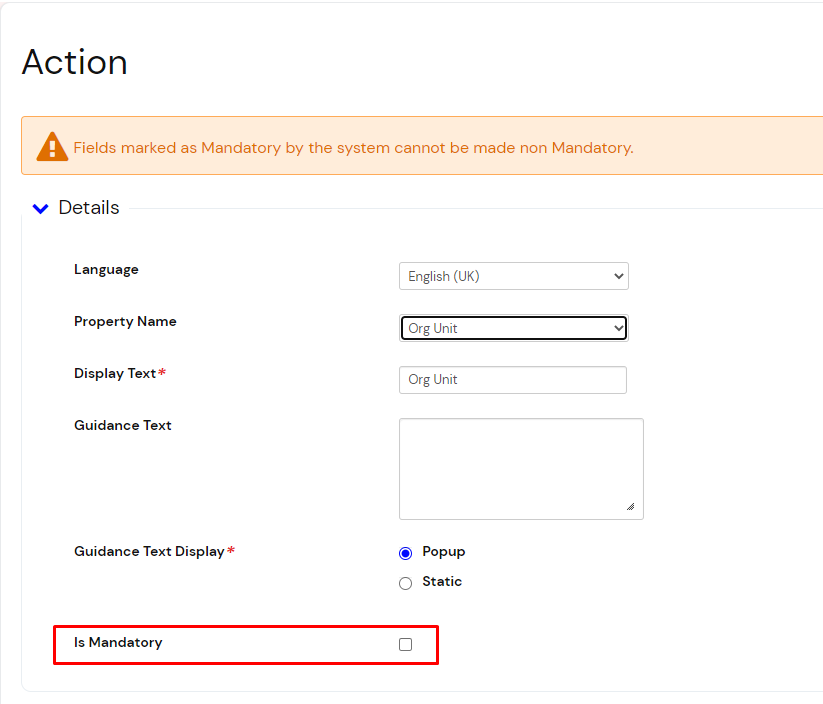Click the orange warning triangle icon

pyautogui.click(x=52, y=147)
